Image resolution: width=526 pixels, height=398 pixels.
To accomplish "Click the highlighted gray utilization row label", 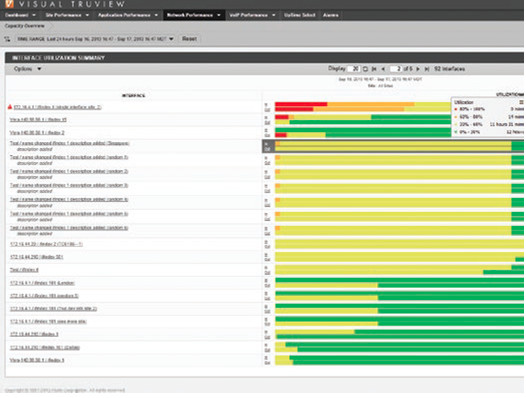I will click(267, 146).
